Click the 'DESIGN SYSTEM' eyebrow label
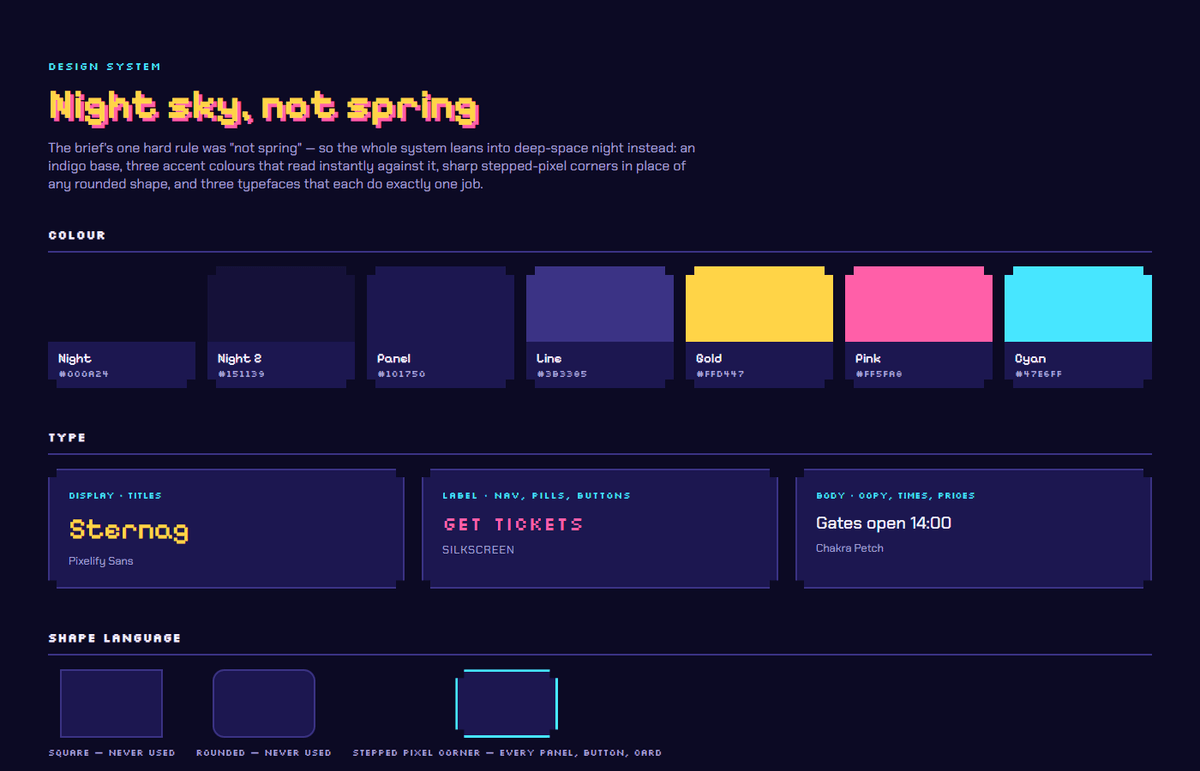This screenshot has width=1200, height=771. 105,67
